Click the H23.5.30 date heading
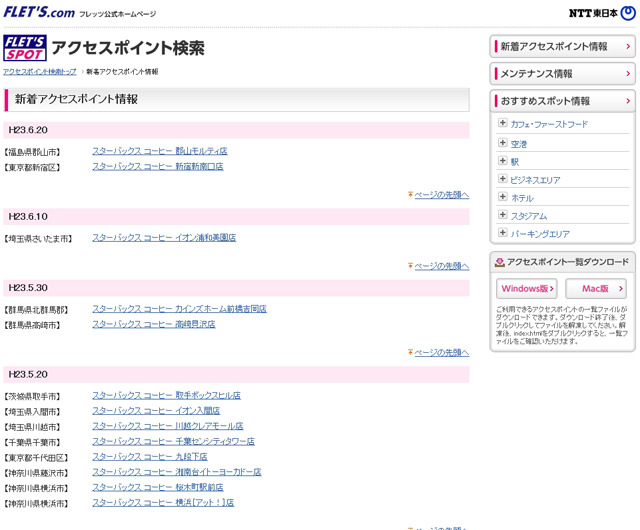This screenshot has width=640, height=530. tap(28, 288)
